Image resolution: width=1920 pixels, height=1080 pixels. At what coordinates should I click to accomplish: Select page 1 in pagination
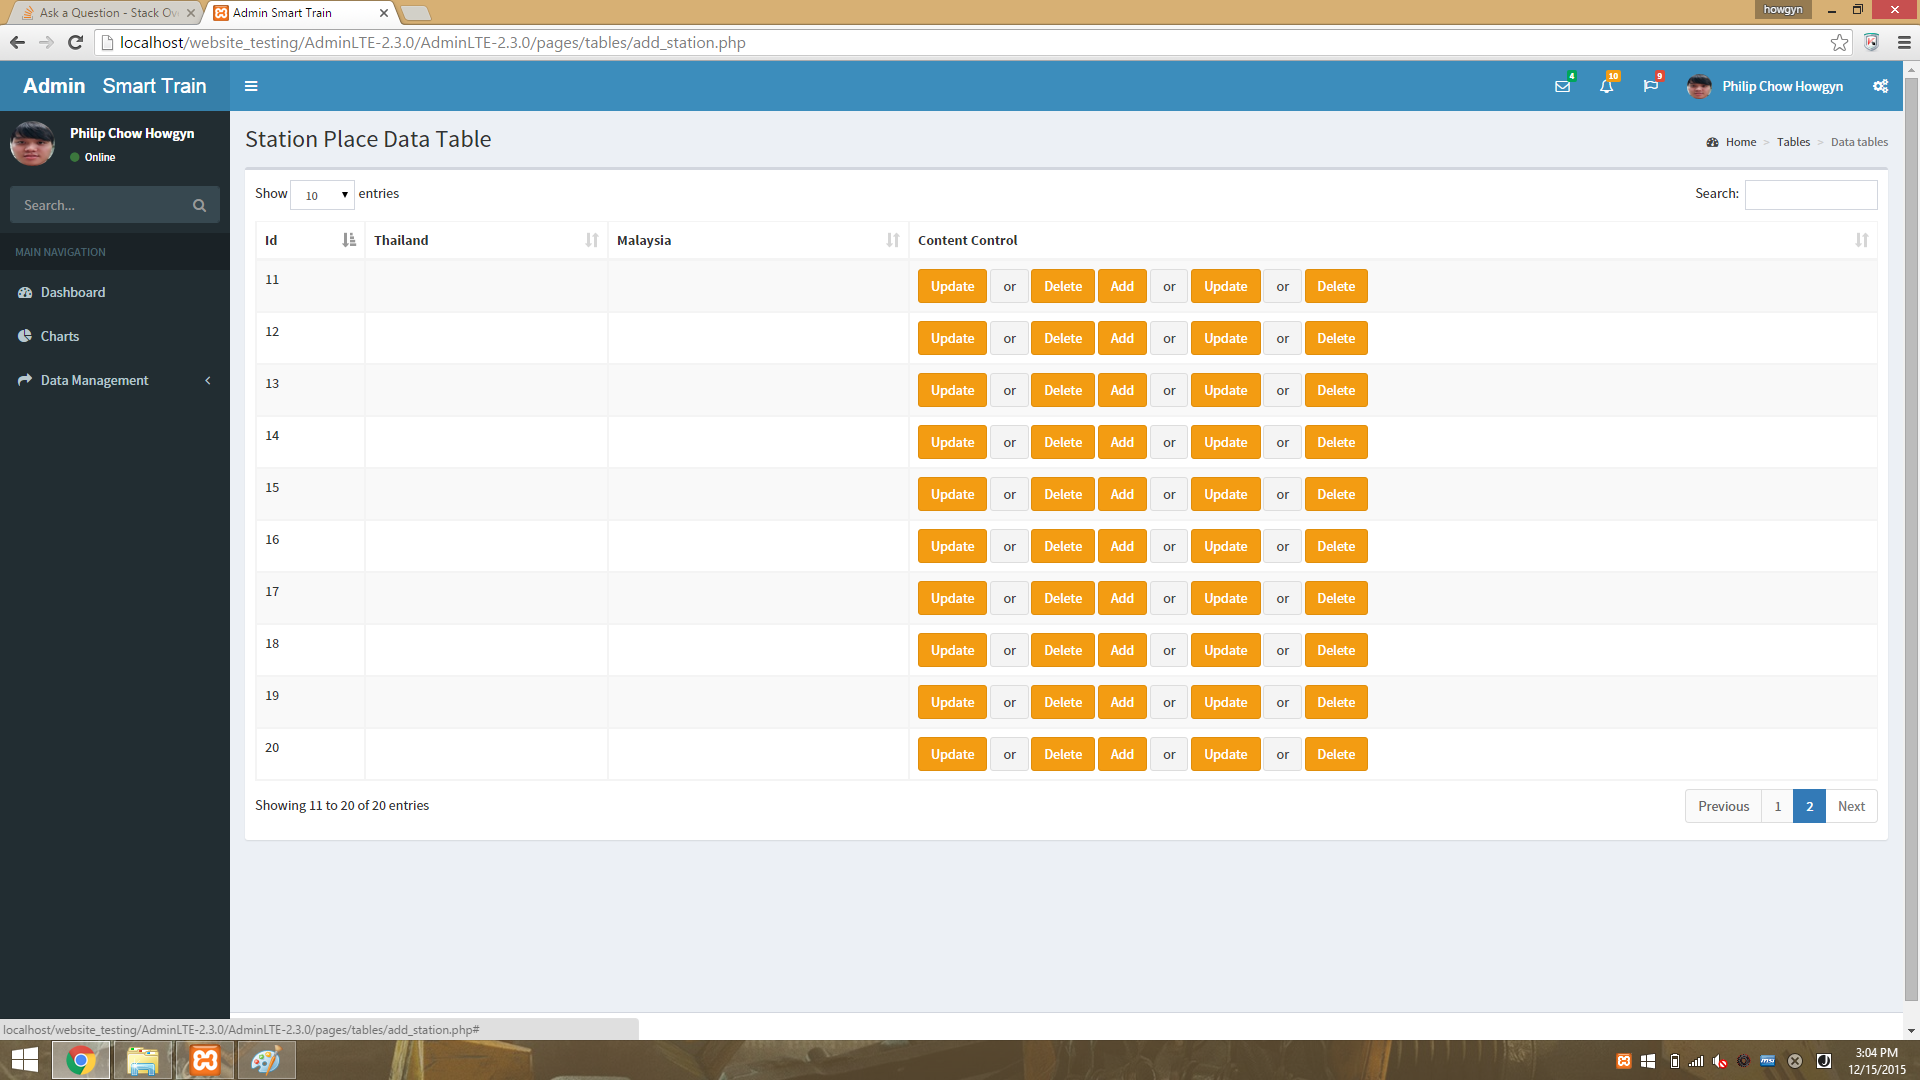point(1776,806)
